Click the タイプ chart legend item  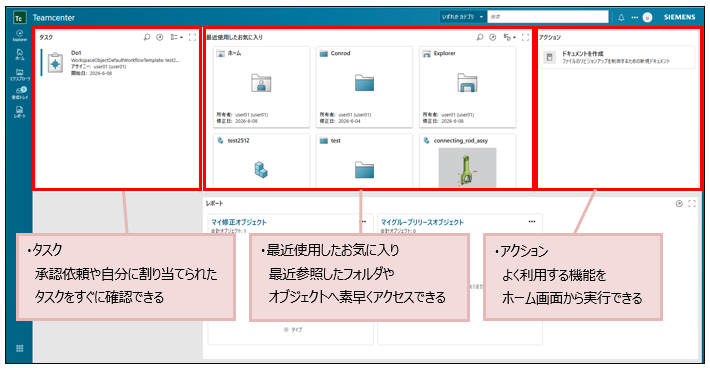[293, 330]
